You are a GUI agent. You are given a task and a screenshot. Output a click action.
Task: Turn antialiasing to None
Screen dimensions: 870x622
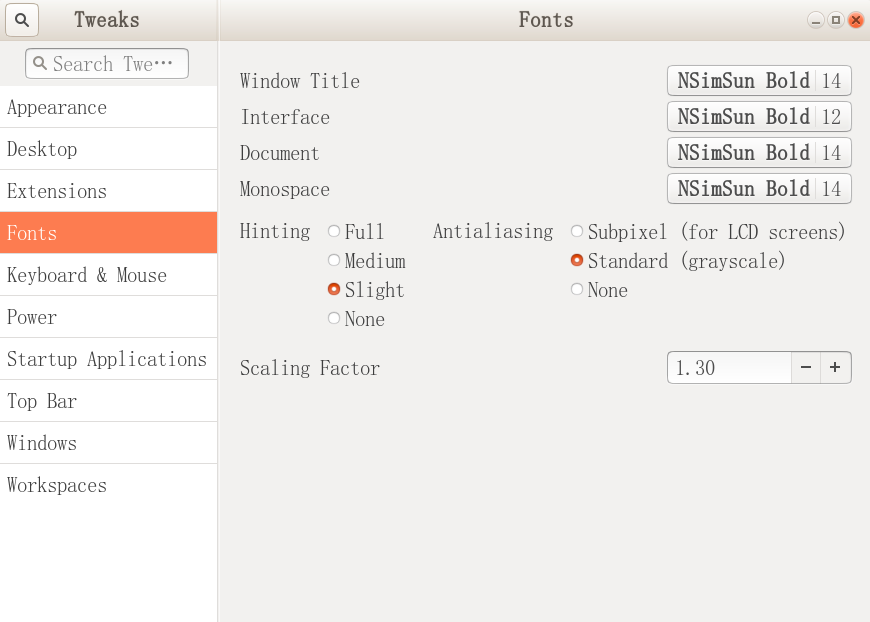pos(577,290)
